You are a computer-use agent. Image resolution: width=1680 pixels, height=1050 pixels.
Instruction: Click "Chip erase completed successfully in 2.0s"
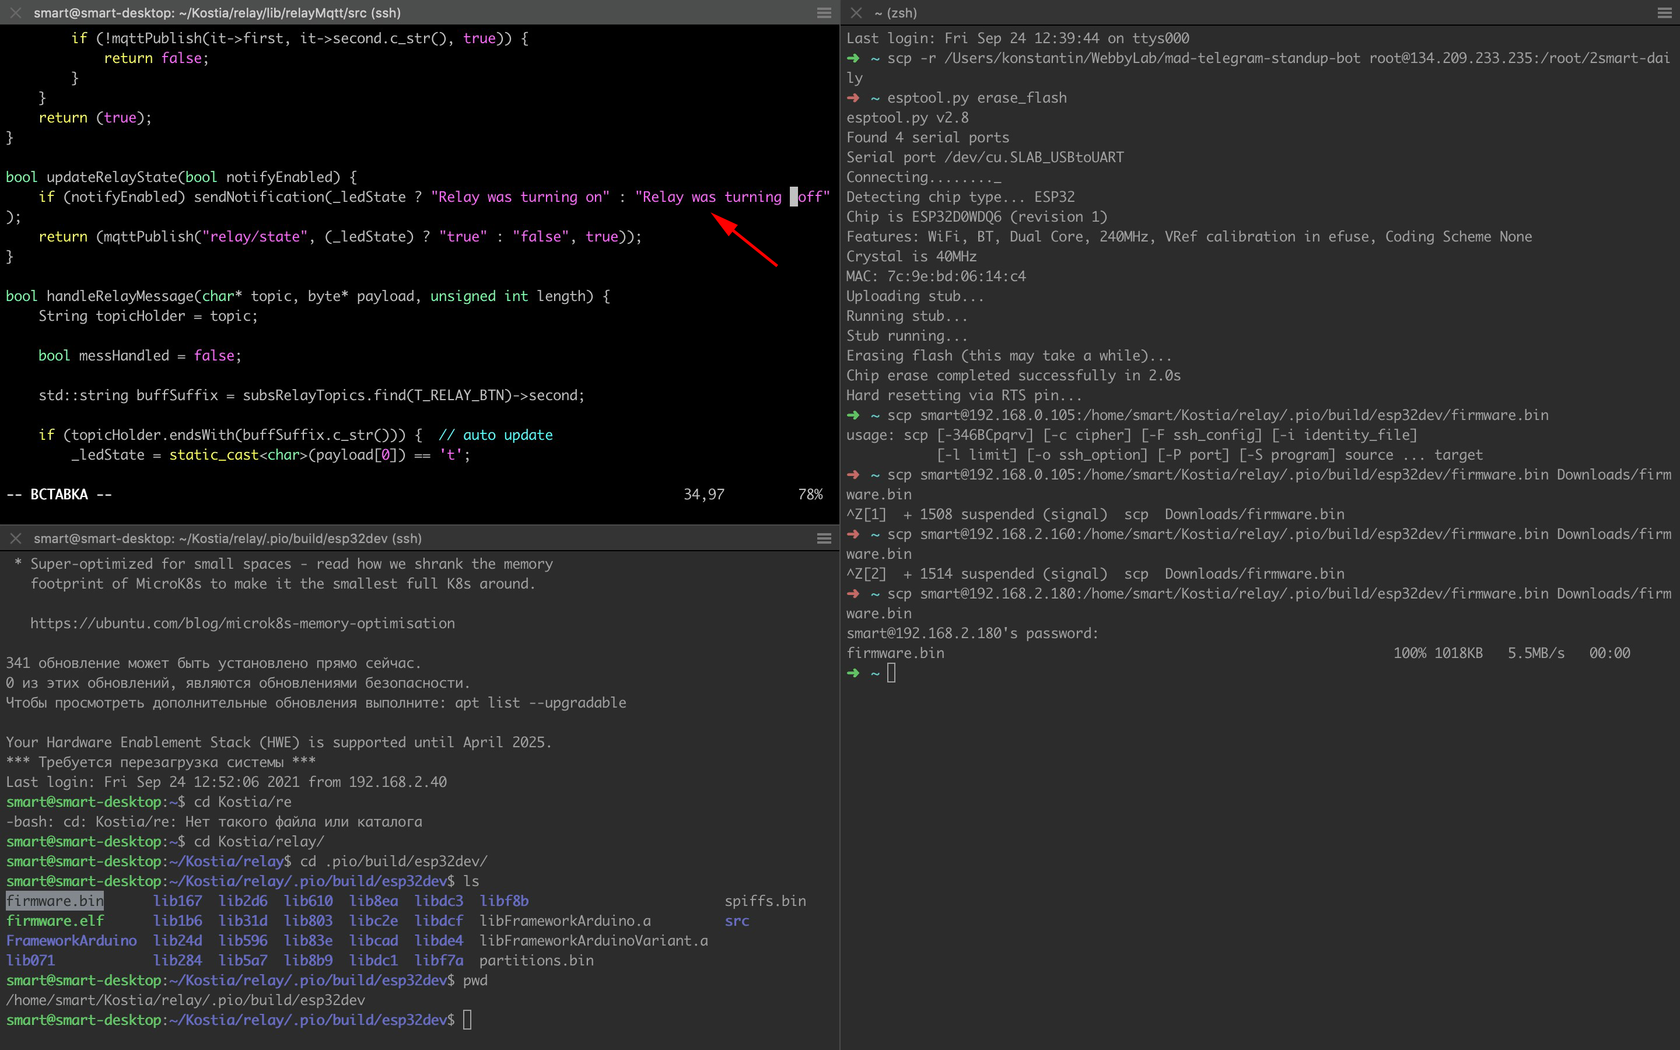point(1013,376)
